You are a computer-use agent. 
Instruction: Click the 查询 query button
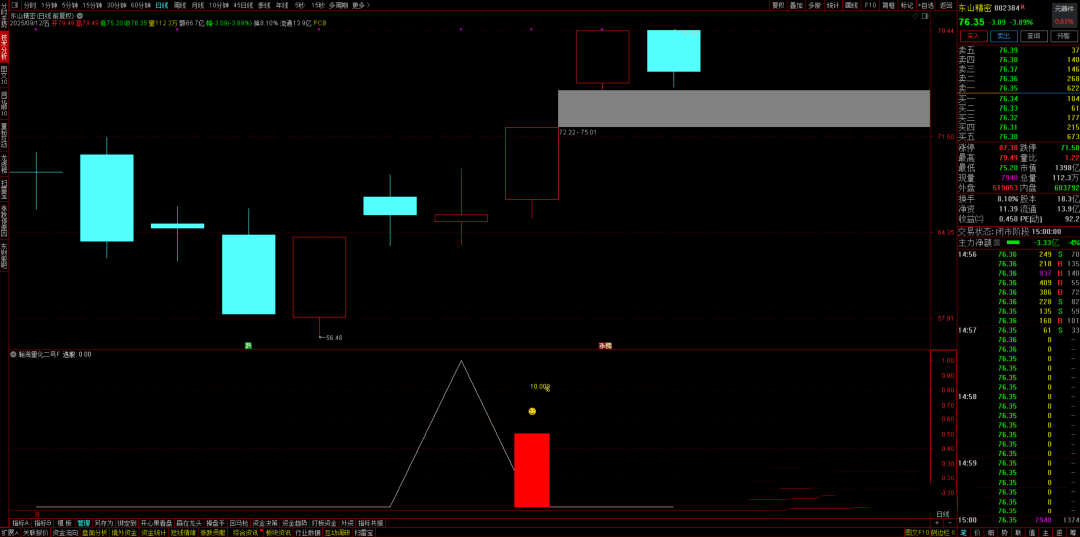click(1034, 36)
